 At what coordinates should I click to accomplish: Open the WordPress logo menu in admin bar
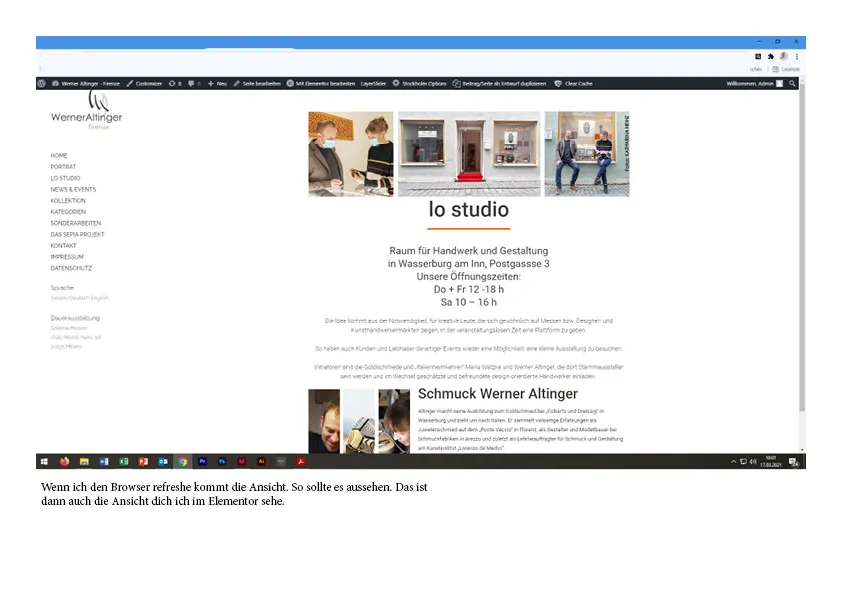42,83
